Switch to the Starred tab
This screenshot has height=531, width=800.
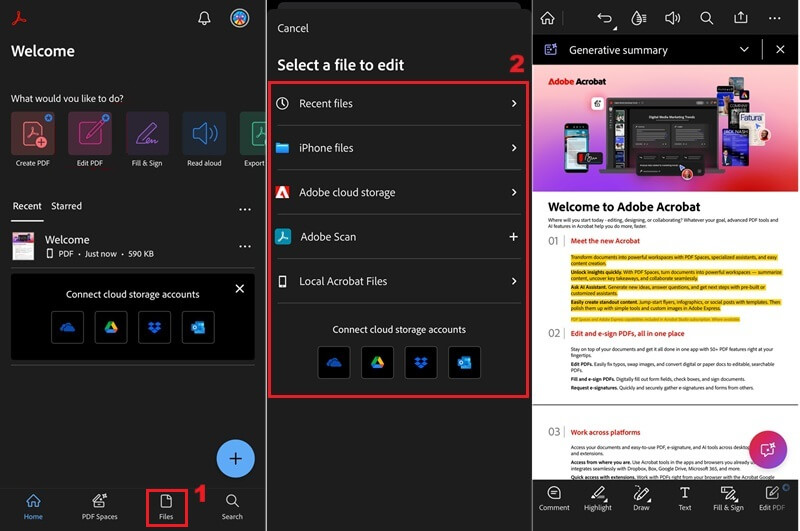(66, 206)
